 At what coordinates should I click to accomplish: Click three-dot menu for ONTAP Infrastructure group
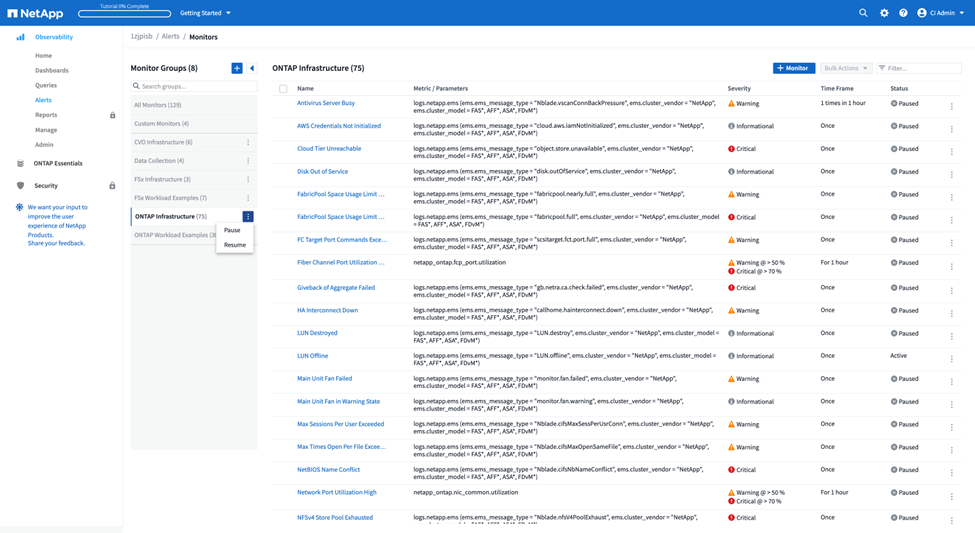tap(248, 216)
